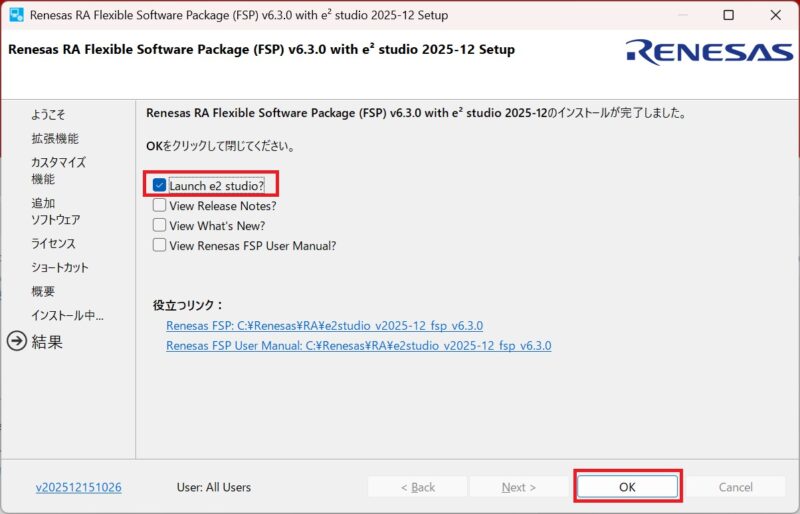Select the ようこそ step in sidebar
This screenshot has width=800, height=514.
pyautogui.click(x=48, y=114)
